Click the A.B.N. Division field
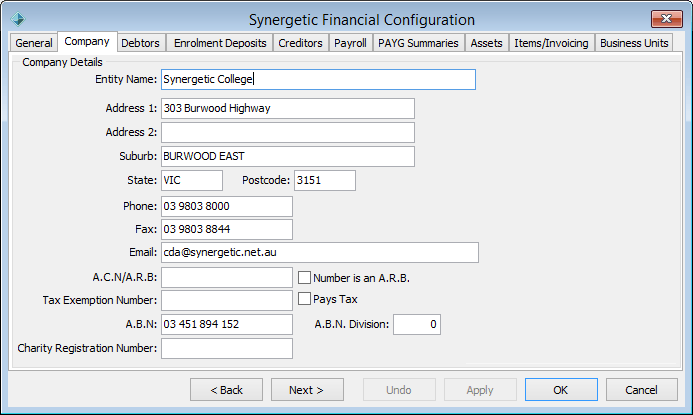693x415 pixels. (417, 324)
